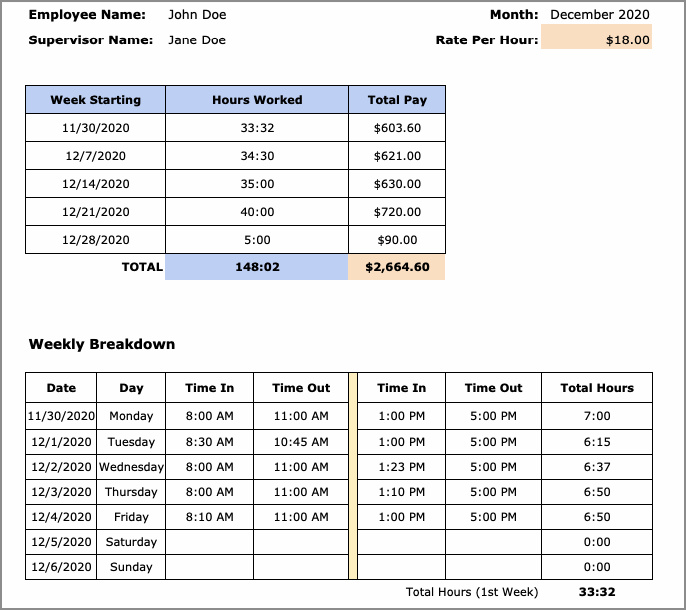
Task: Select the Friday day cell
Action: [131, 517]
